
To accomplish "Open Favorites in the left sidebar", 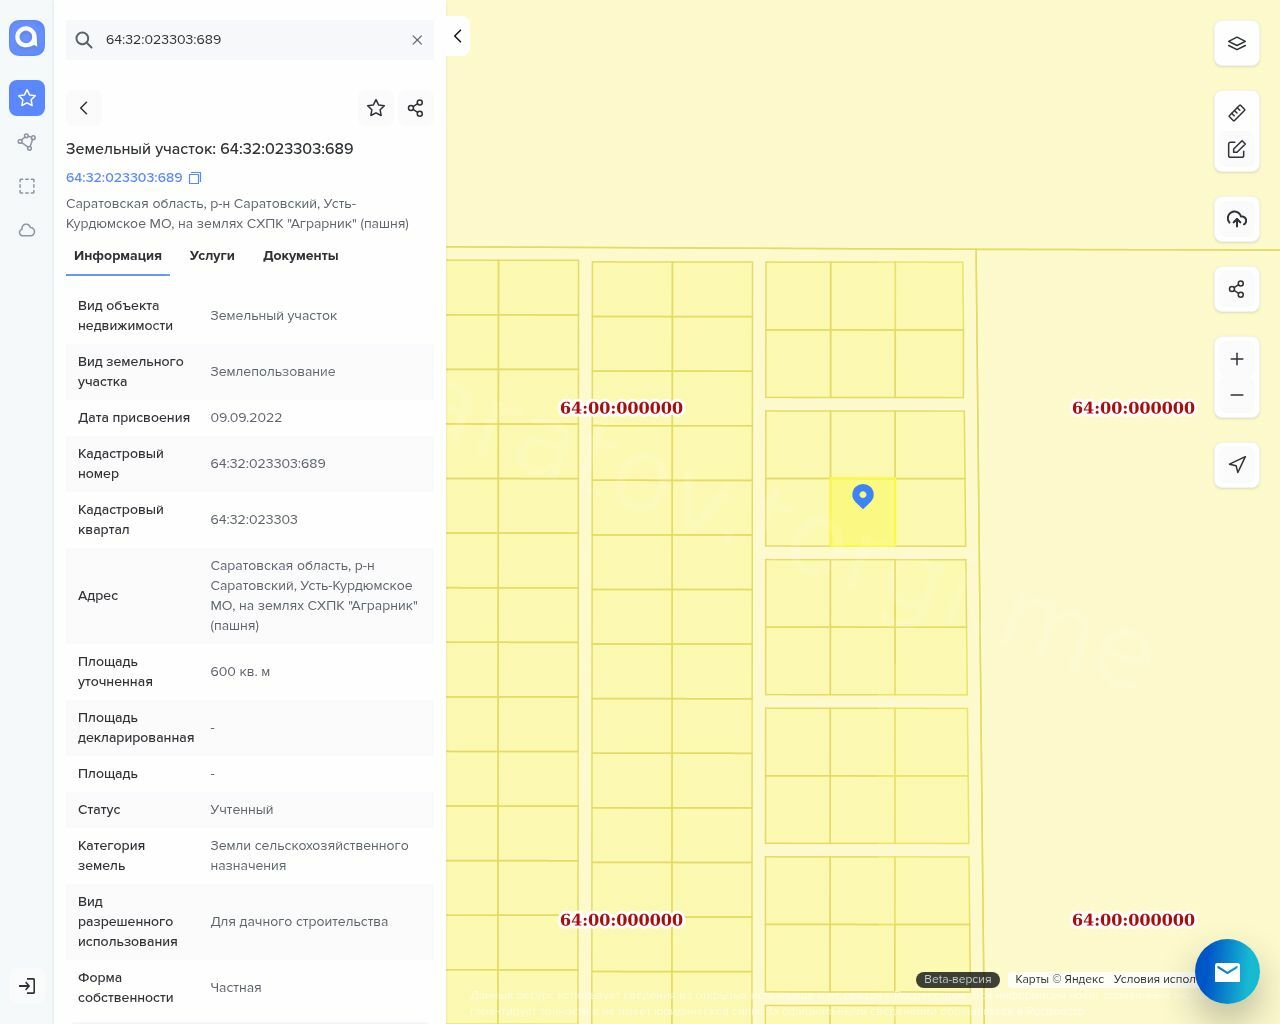I will (27, 98).
